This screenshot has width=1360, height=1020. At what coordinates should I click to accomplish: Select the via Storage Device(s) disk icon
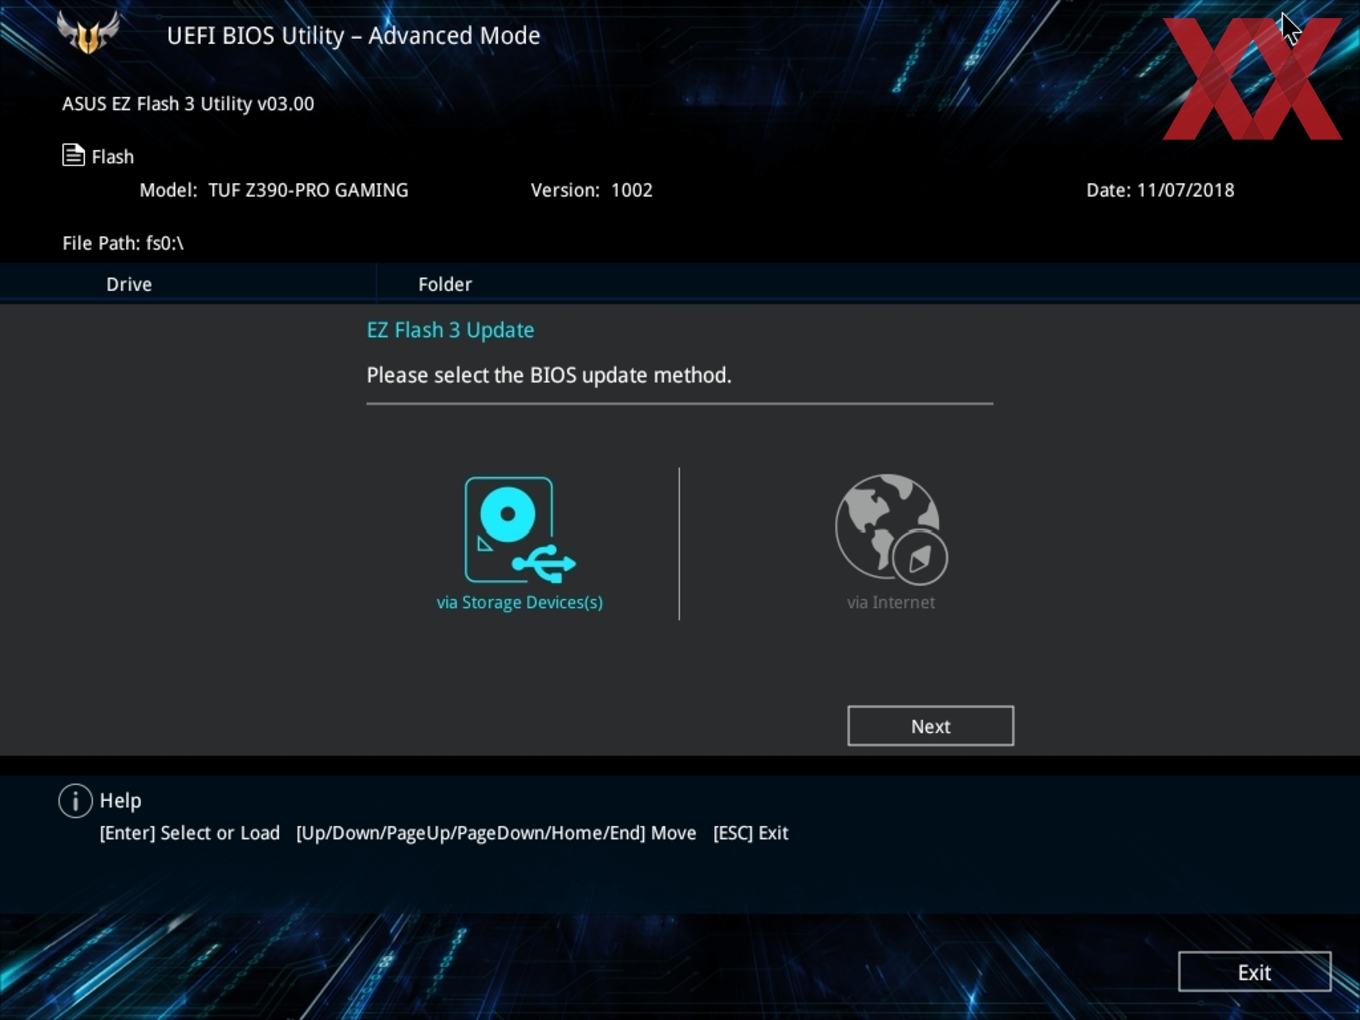coord(520,529)
